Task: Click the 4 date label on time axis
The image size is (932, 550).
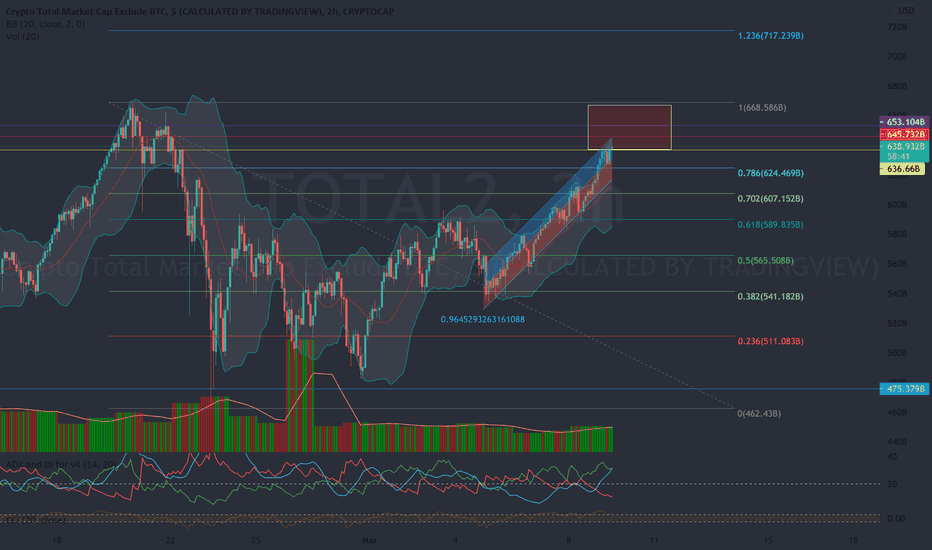Action: 455,540
